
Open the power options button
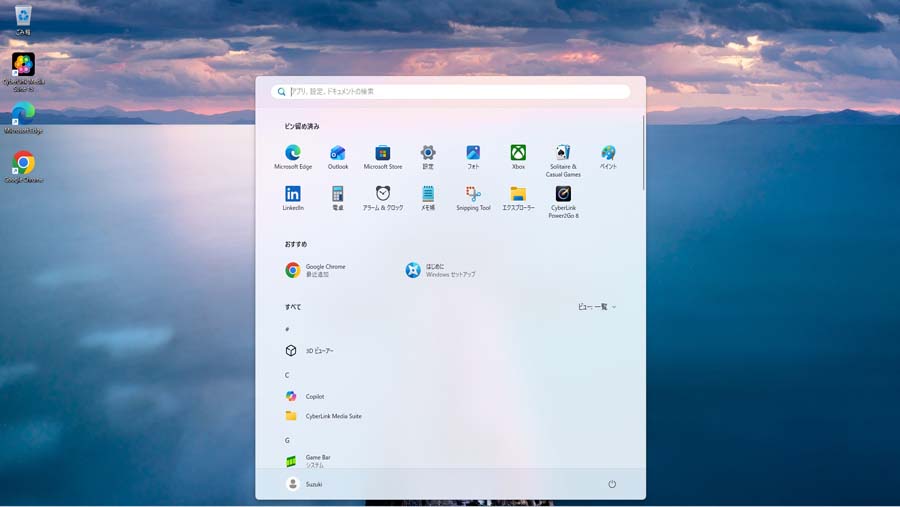(x=612, y=484)
